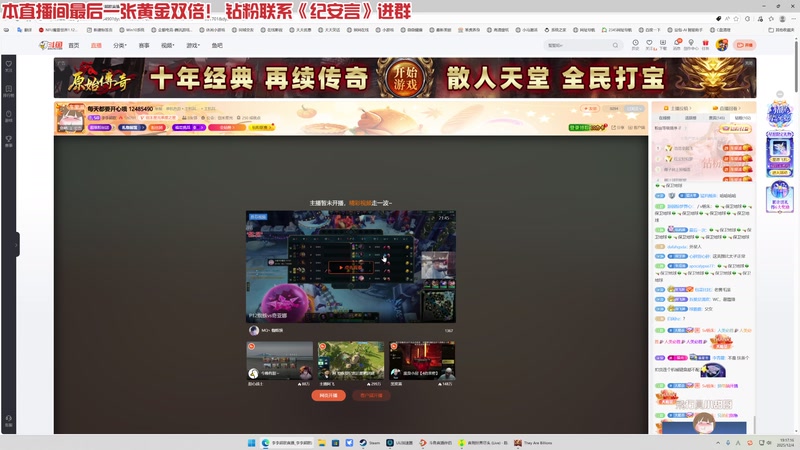Click the orange 网页开播 button
Image resolution: width=800 pixels, height=450 pixels.
329,395
